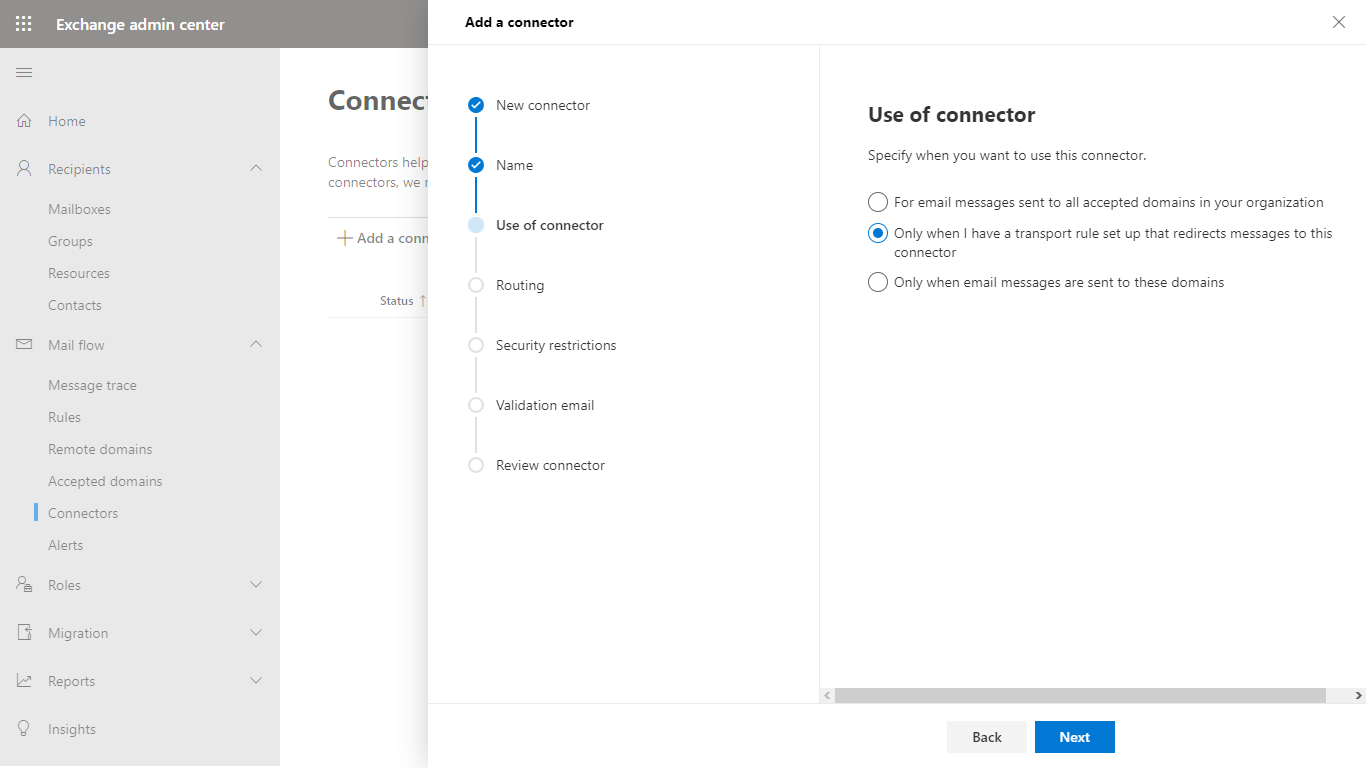Viewport: 1366px width, 768px height.
Task: Click the Home house icon
Action: coord(24,121)
